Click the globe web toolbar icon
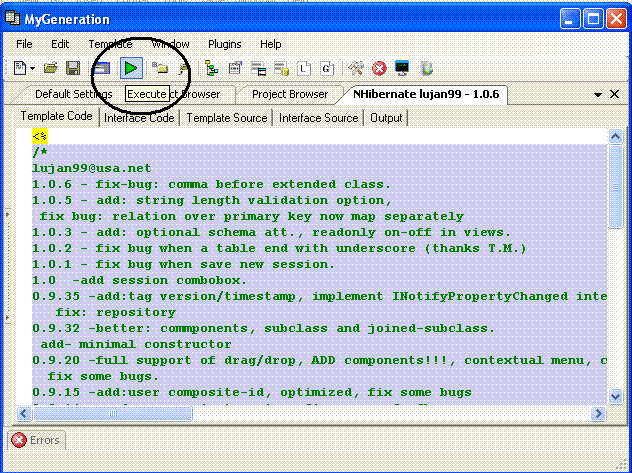Screen dimensions: 632x473 tap(427, 68)
